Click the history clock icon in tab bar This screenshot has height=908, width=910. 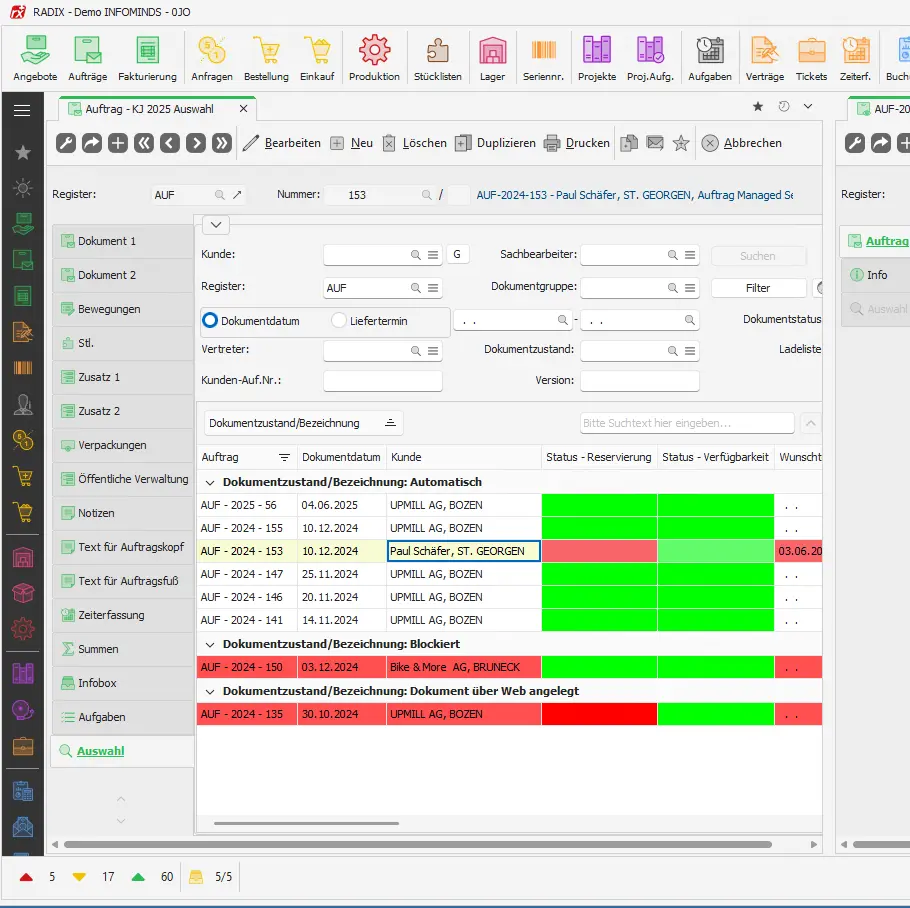point(783,107)
